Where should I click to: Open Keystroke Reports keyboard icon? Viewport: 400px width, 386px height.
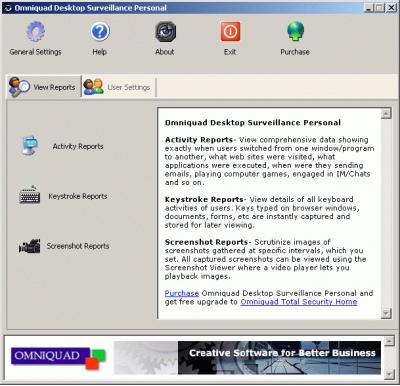[x=30, y=195]
